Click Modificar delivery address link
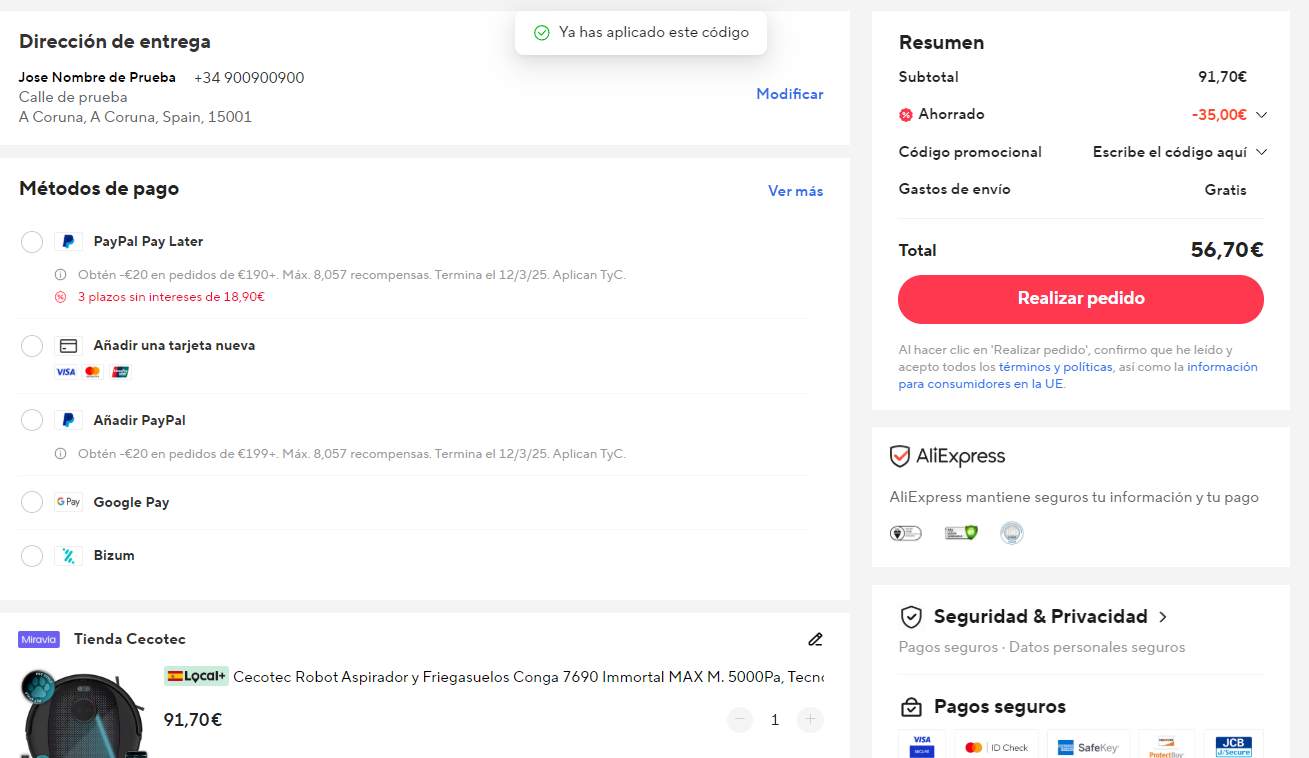 [x=790, y=94]
